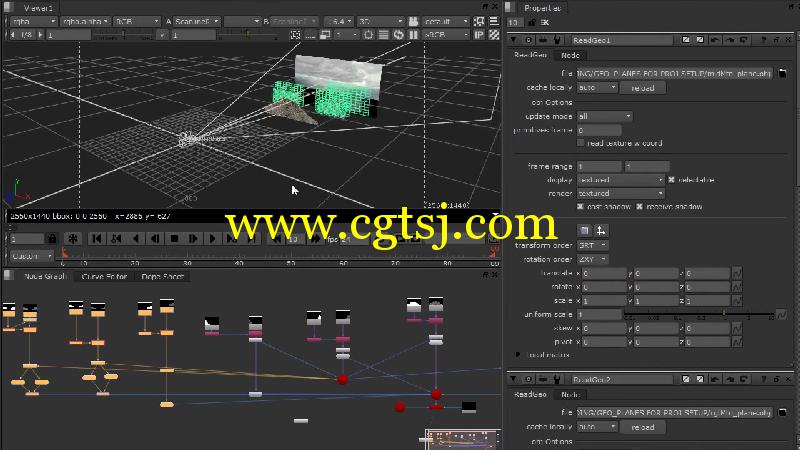This screenshot has height=450, width=800.
Task: Step back one frame in the viewer
Action: point(155,238)
